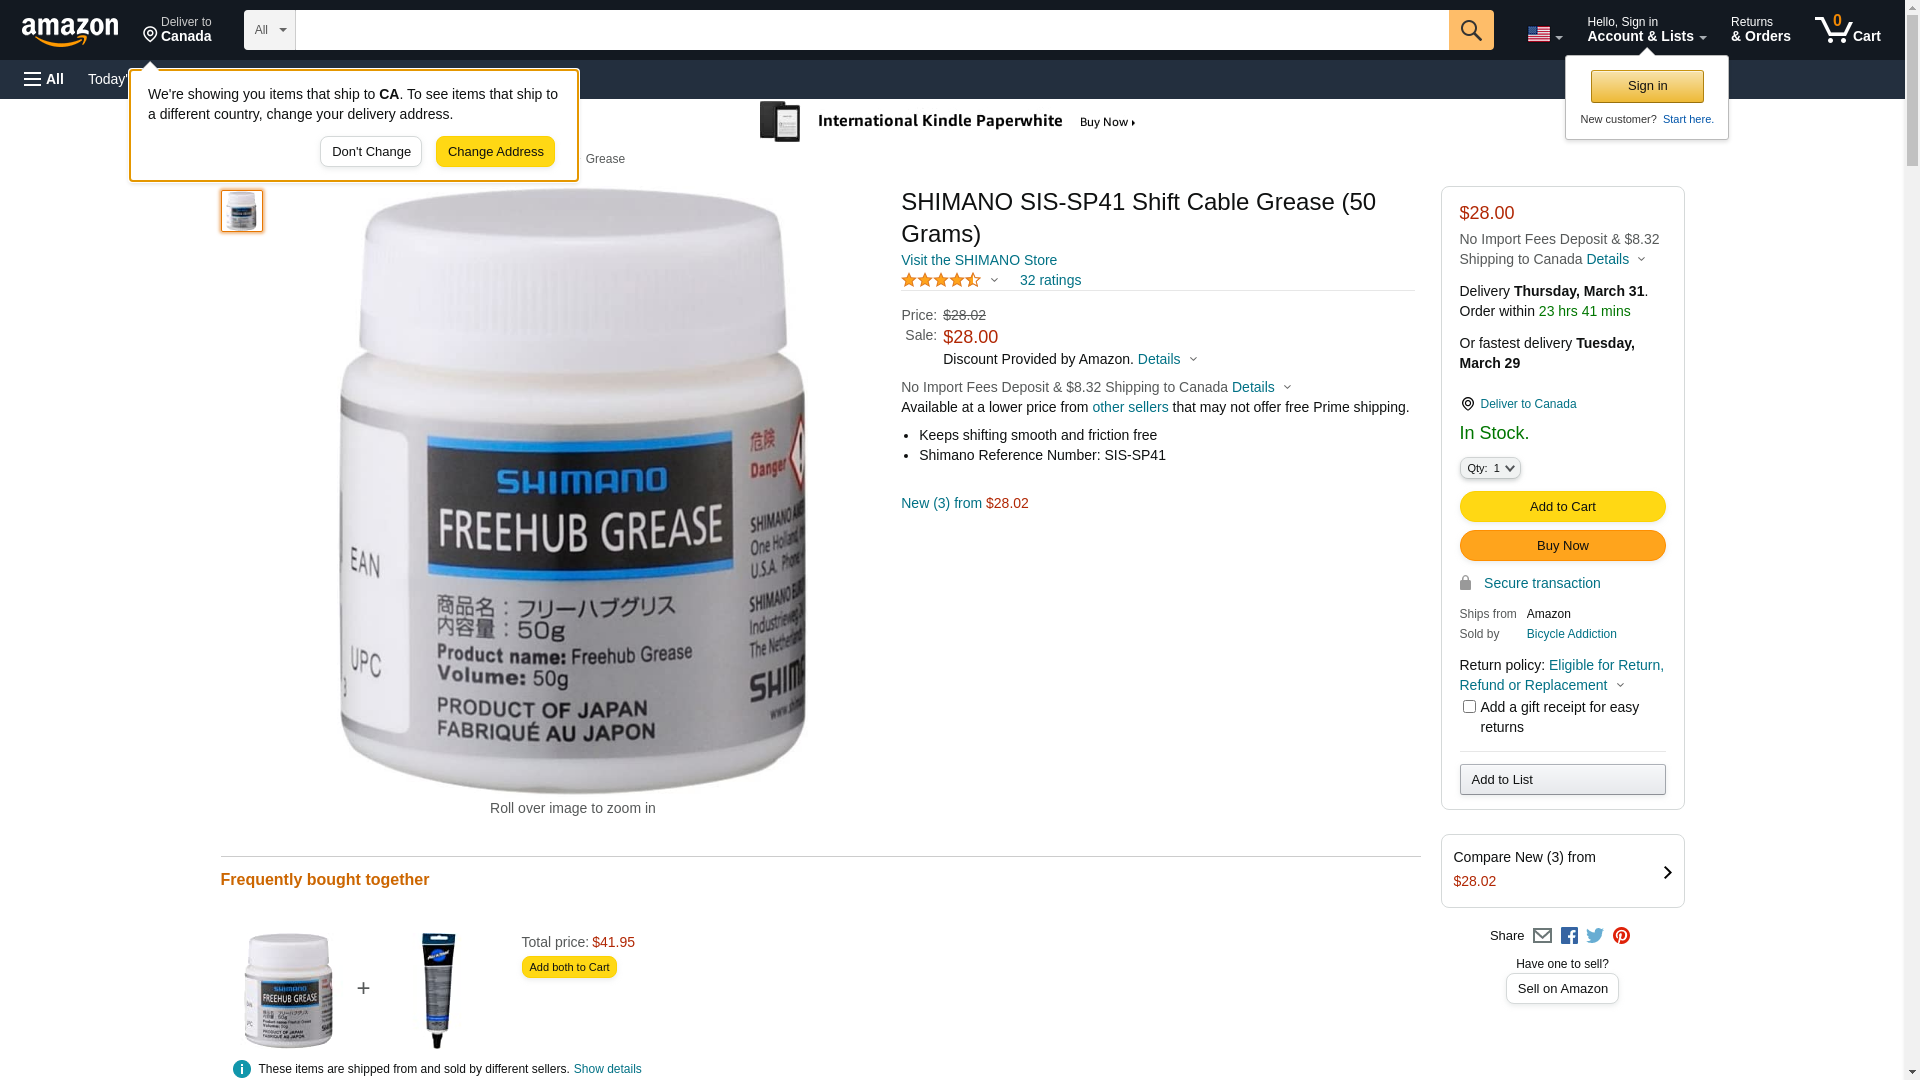Open the Visit the SHIMANO Store link
This screenshot has height=1080, width=1920.
coord(979,260)
